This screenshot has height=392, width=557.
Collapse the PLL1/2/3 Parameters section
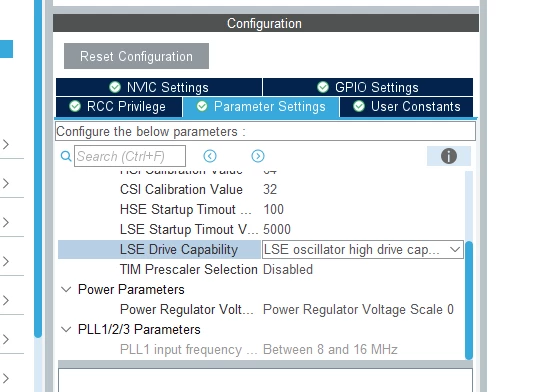point(66,330)
